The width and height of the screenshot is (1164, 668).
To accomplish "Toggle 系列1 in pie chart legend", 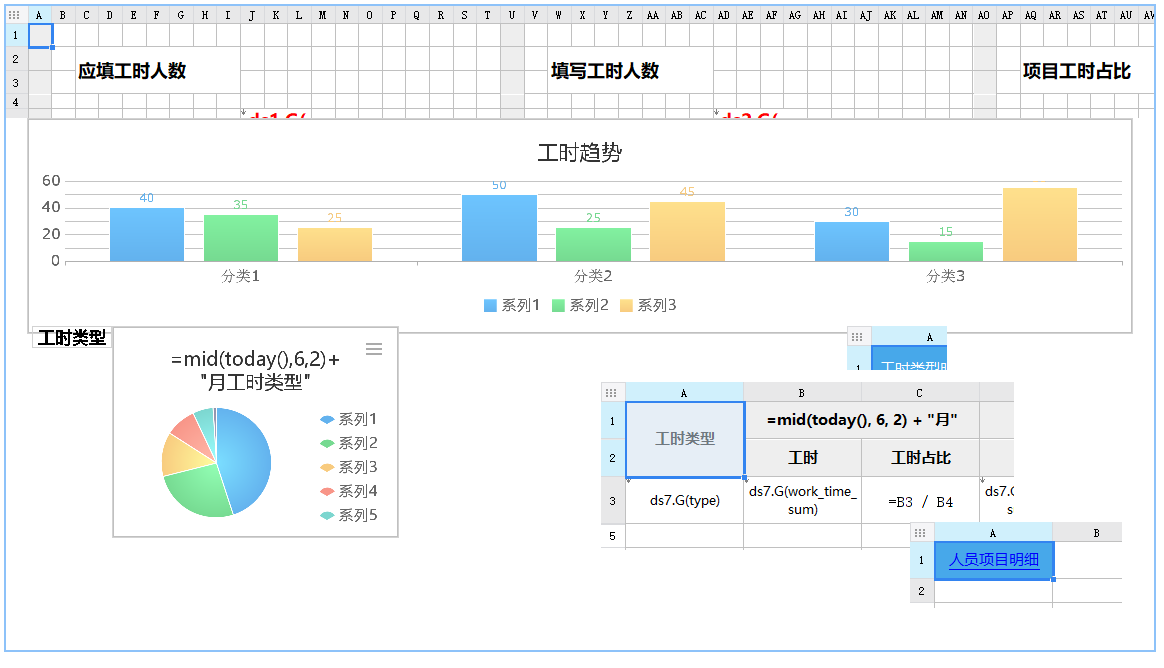I will coord(349,419).
